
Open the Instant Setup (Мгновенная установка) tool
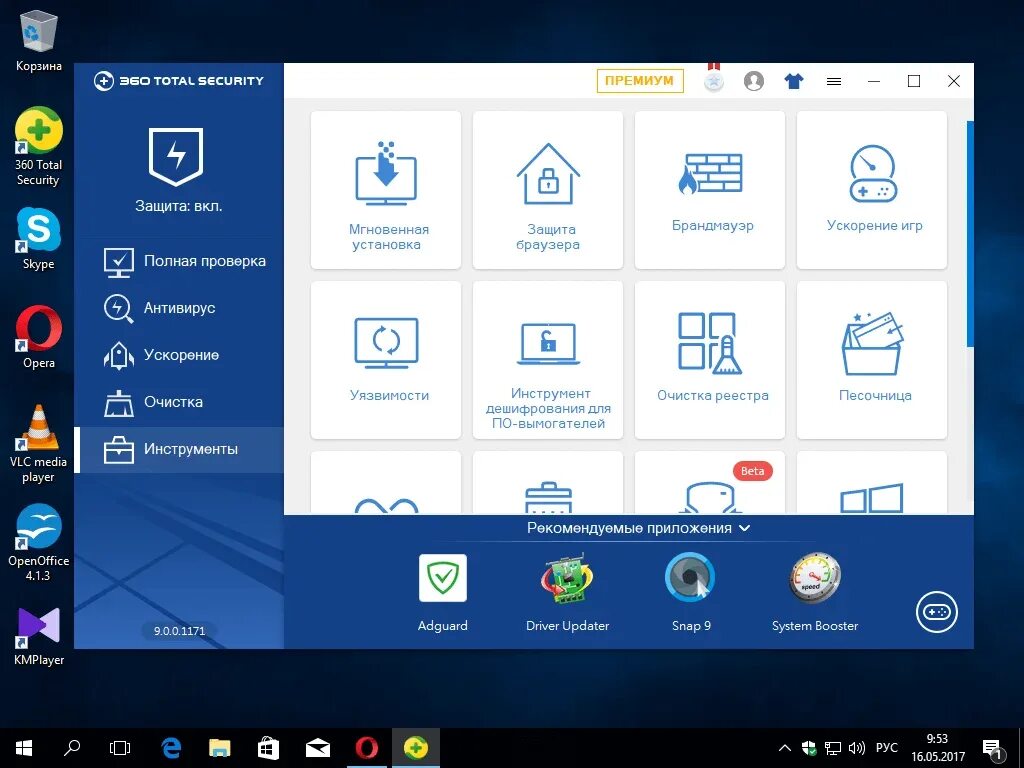386,190
